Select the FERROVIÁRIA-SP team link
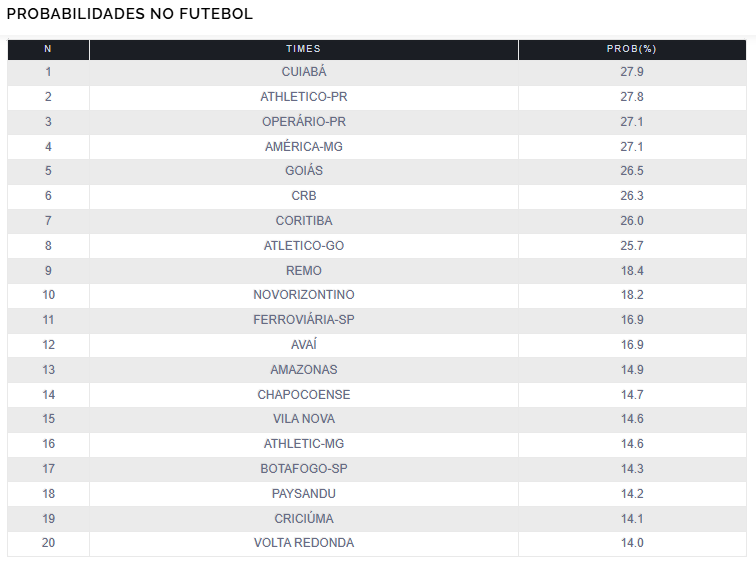Image resolution: width=756 pixels, height=564 pixels. pyautogui.click(x=304, y=320)
